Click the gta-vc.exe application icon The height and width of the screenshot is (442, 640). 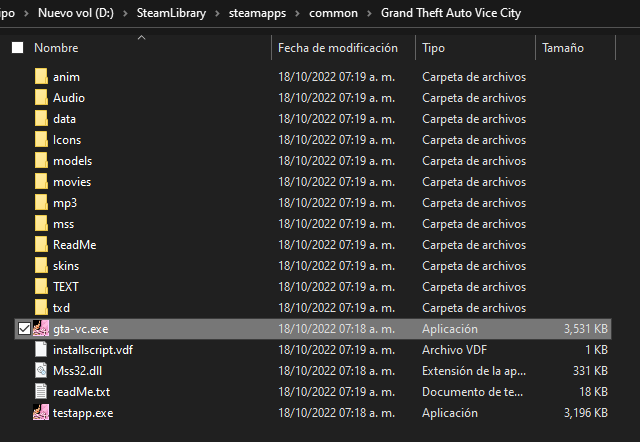41,329
